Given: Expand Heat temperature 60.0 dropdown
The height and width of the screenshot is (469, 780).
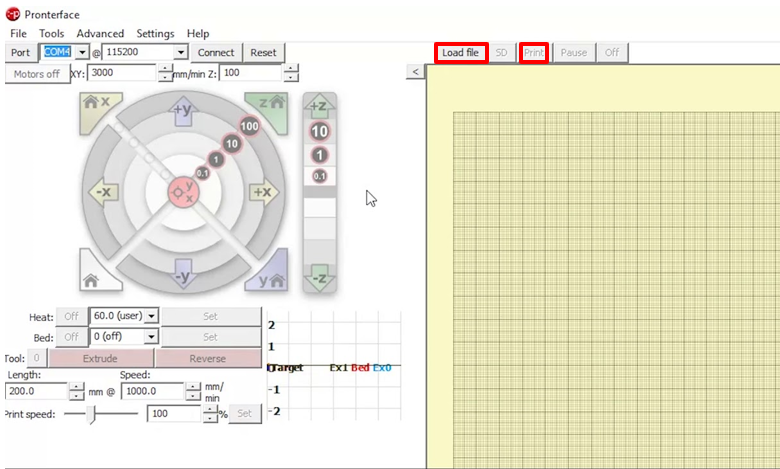Looking at the screenshot, I should click(151, 316).
